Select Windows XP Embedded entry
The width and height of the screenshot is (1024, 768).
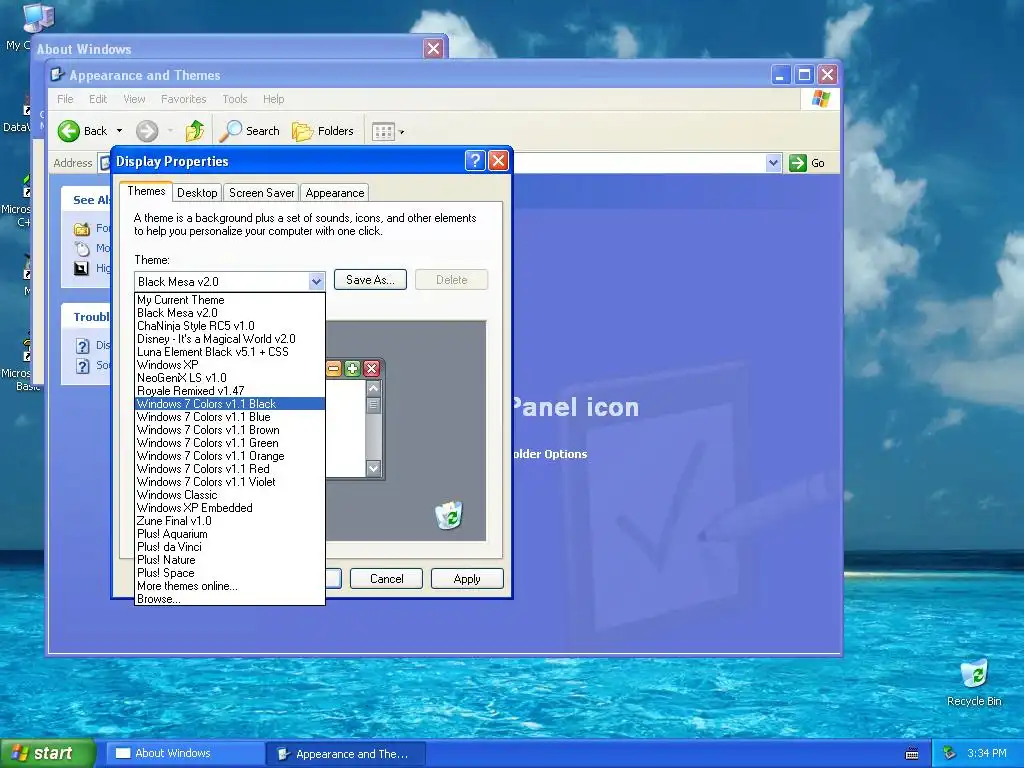229,508
